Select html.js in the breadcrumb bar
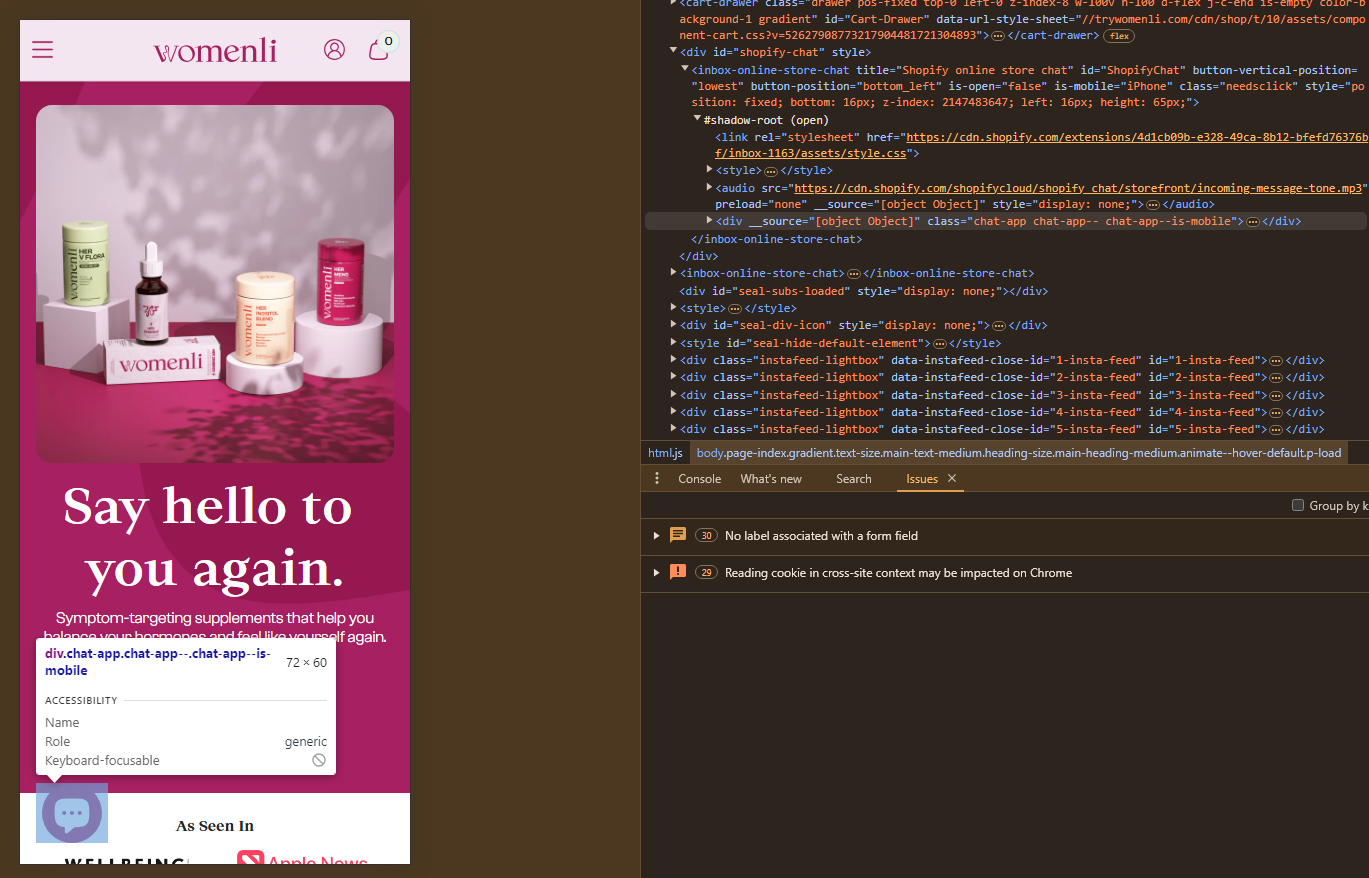The width and height of the screenshot is (1369, 878). coord(665,453)
